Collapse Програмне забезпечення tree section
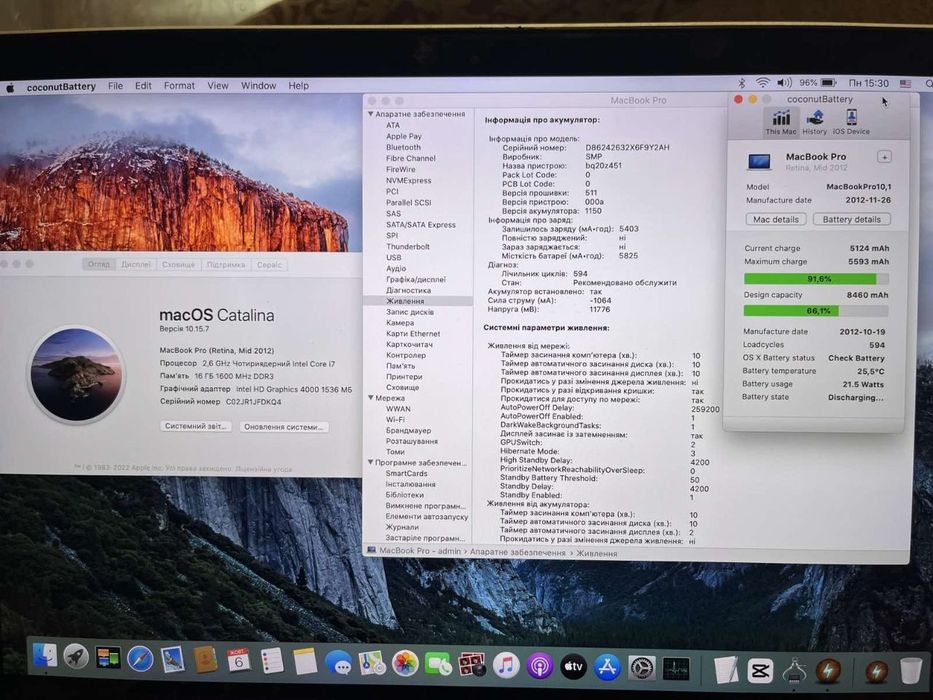Image resolution: width=933 pixels, height=700 pixels. point(371,462)
